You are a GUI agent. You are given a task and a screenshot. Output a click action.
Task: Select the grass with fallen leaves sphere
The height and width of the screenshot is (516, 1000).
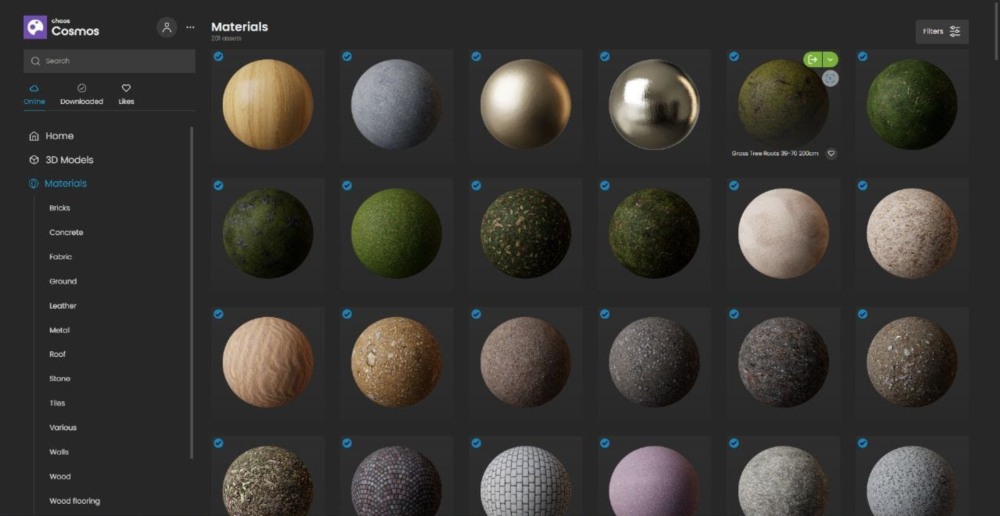coord(526,233)
